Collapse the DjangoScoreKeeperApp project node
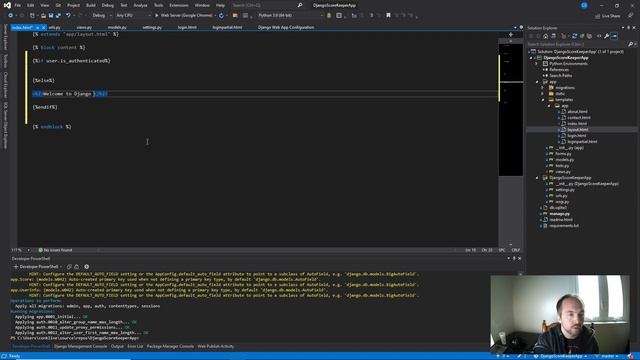 (531, 58)
